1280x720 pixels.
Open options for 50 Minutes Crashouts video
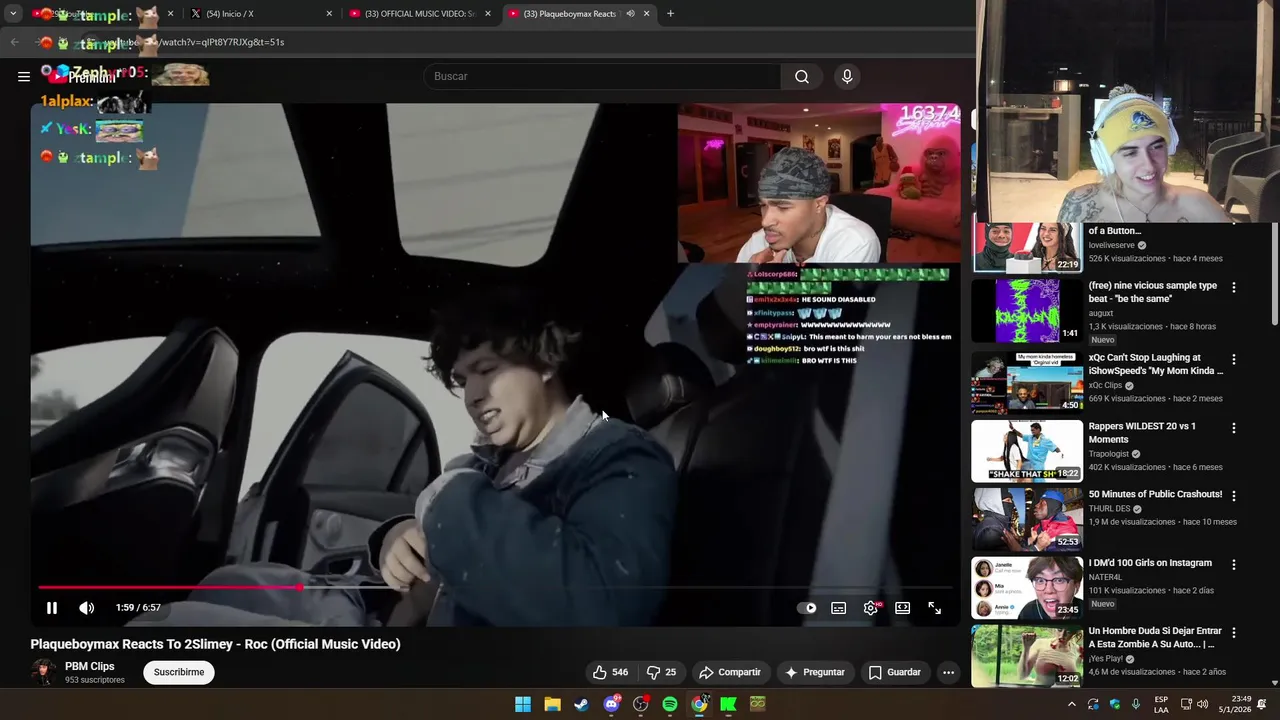[1233, 496]
